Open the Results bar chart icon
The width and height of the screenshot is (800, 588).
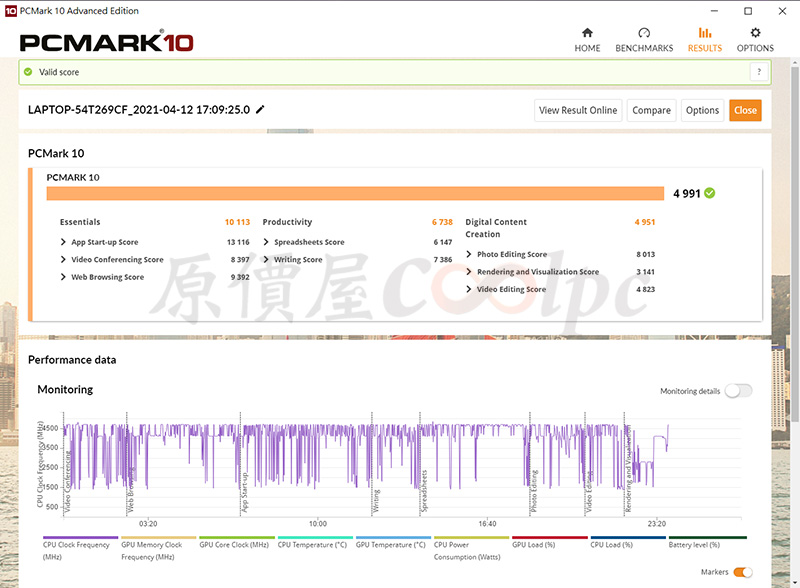point(705,33)
